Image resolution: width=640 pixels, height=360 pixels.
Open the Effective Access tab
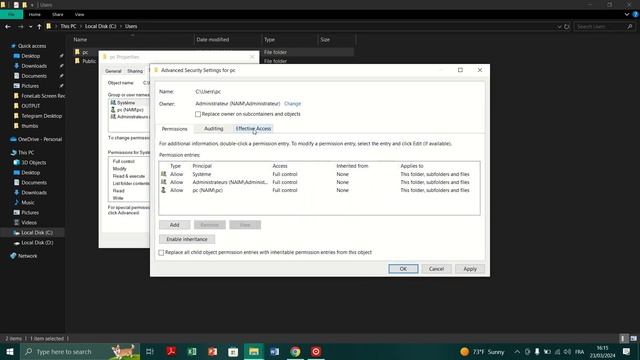tap(253, 129)
